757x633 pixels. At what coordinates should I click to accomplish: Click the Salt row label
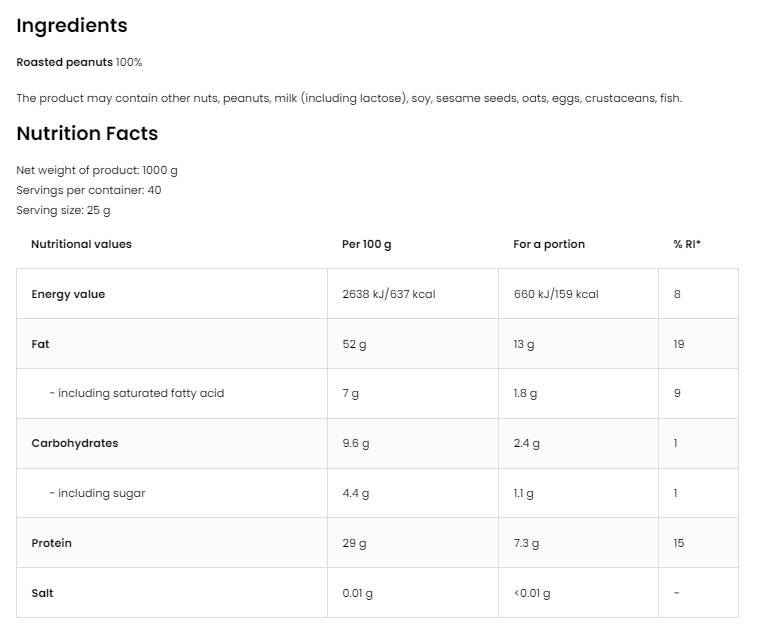click(x=42, y=593)
